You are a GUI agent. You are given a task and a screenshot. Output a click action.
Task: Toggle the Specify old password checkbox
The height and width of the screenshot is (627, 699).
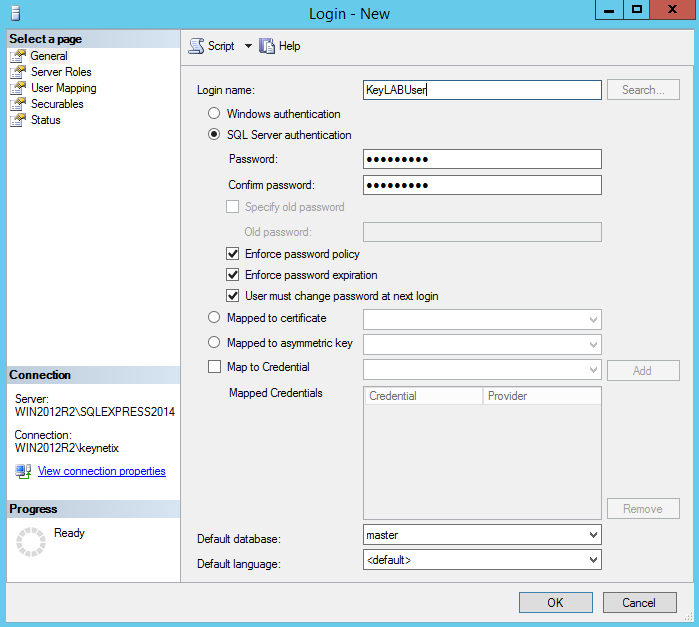(x=233, y=207)
